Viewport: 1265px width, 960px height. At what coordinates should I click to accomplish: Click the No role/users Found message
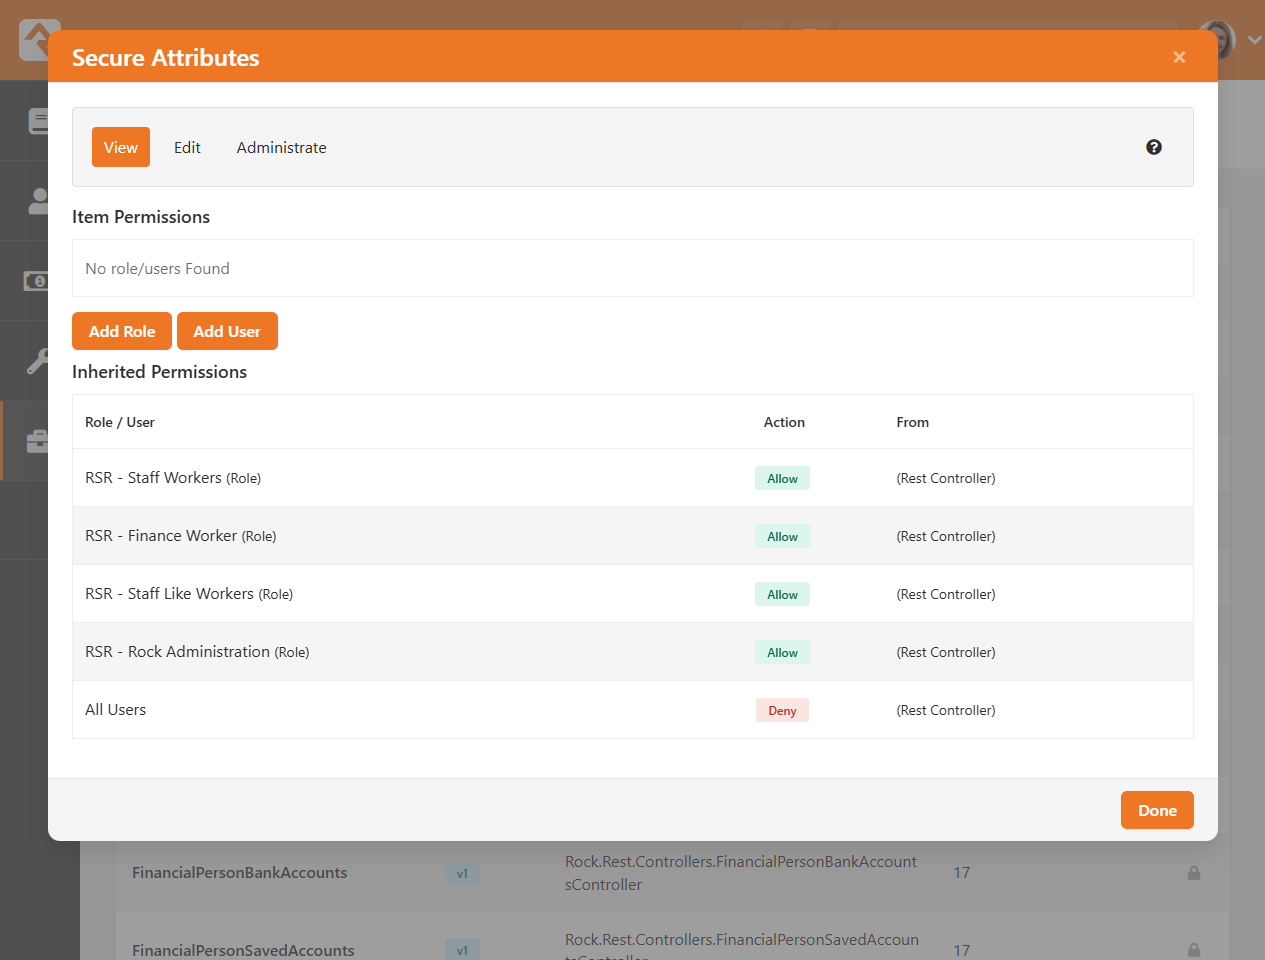coord(157,268)
